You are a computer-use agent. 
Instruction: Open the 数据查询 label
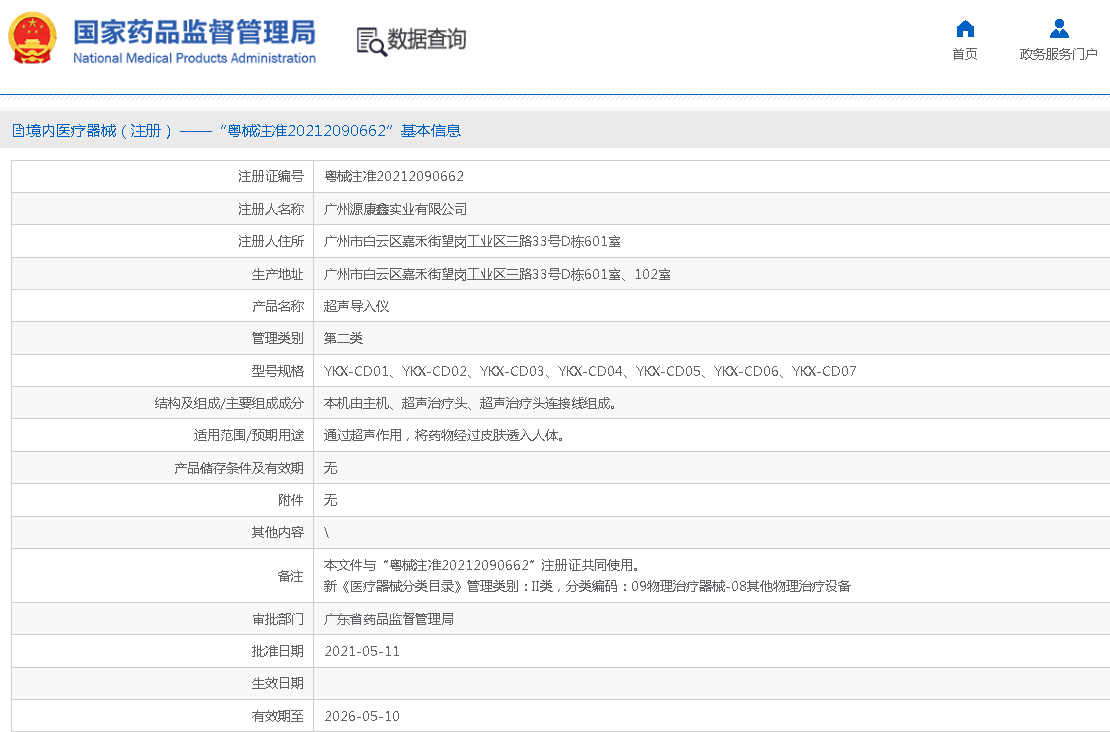click(x=427, y=39)
